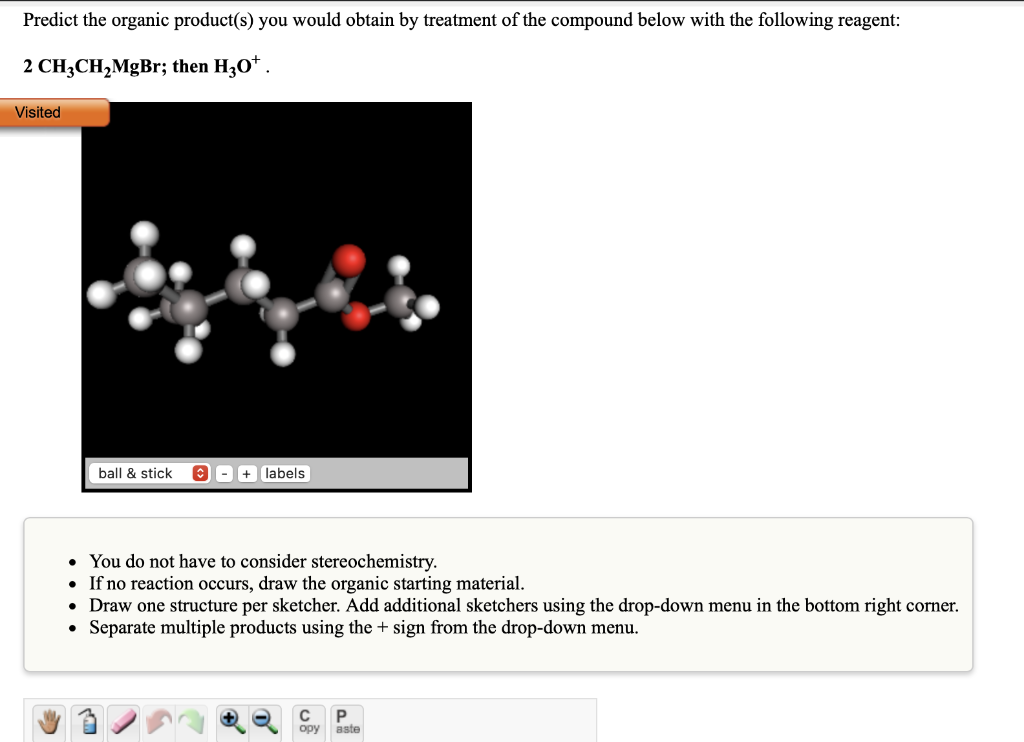Click 'If no reaction occurs' instruction line
The image size is (1024, 742).
(307, 583)
